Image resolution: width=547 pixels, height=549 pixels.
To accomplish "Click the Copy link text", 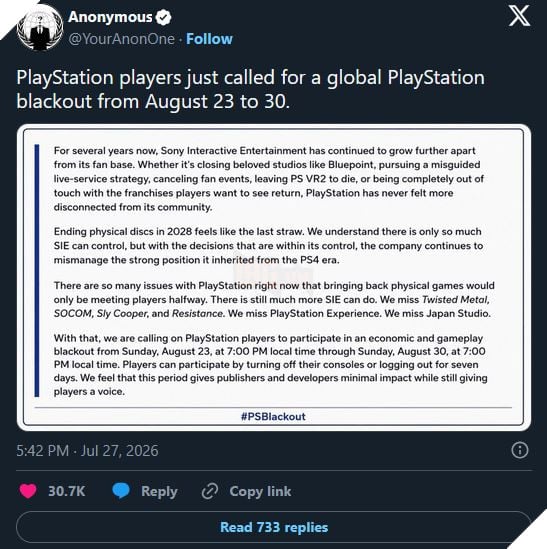I will tap(260, 491).
